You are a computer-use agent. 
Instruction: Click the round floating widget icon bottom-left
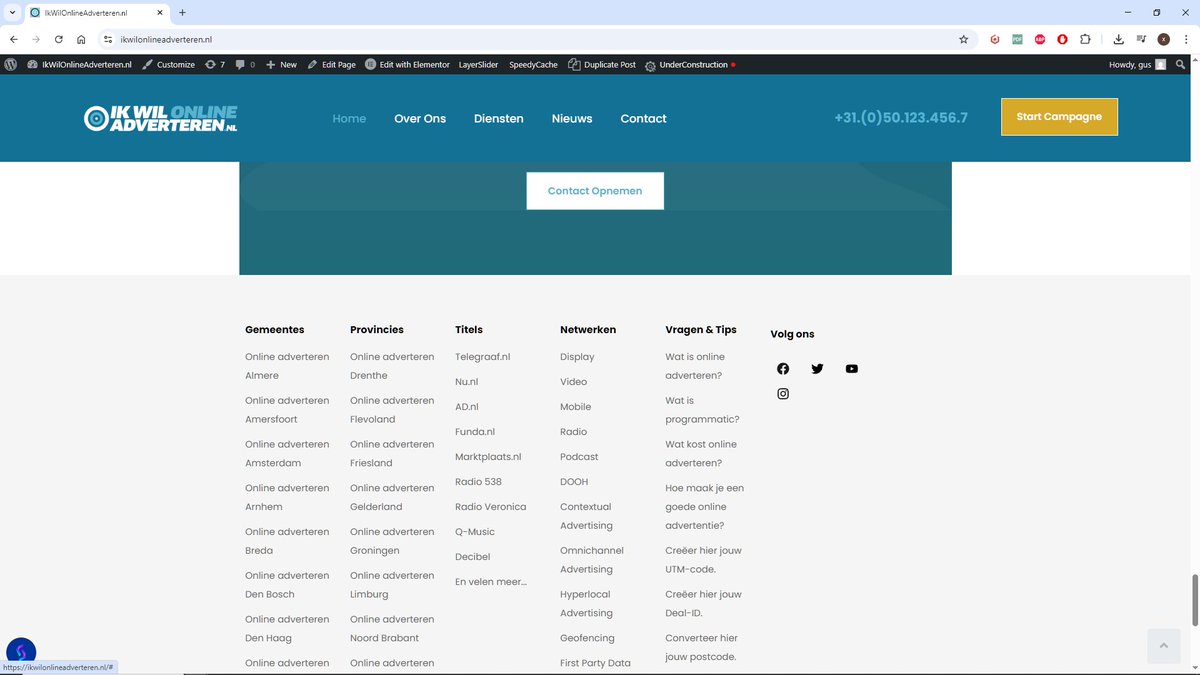[21, 652]
